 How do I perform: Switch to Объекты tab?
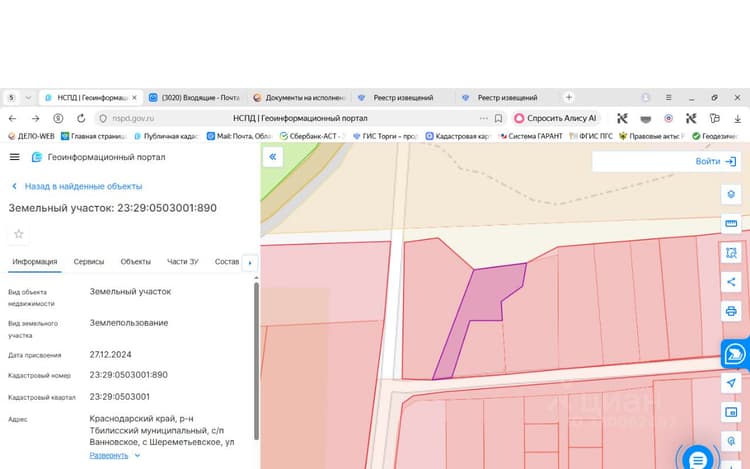[x=135, y=262]
